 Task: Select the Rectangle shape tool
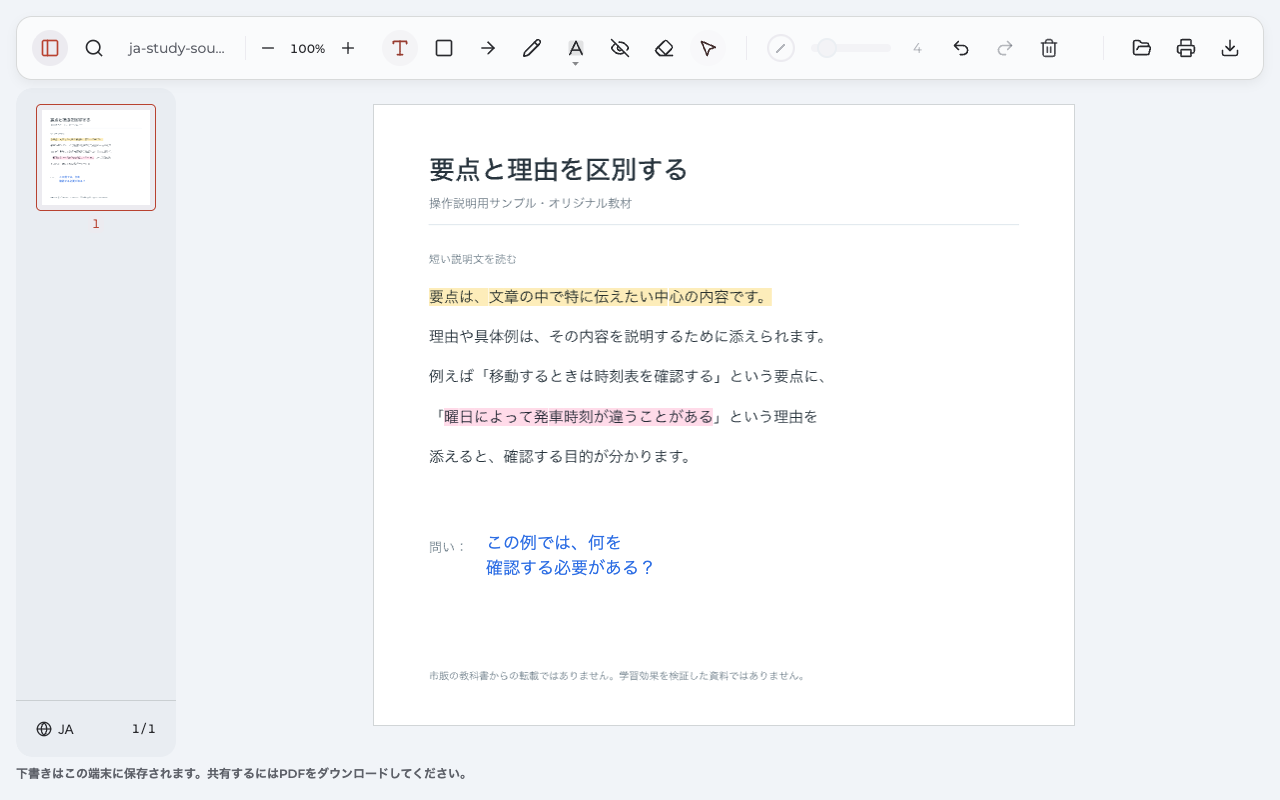(x=444, y=48)
